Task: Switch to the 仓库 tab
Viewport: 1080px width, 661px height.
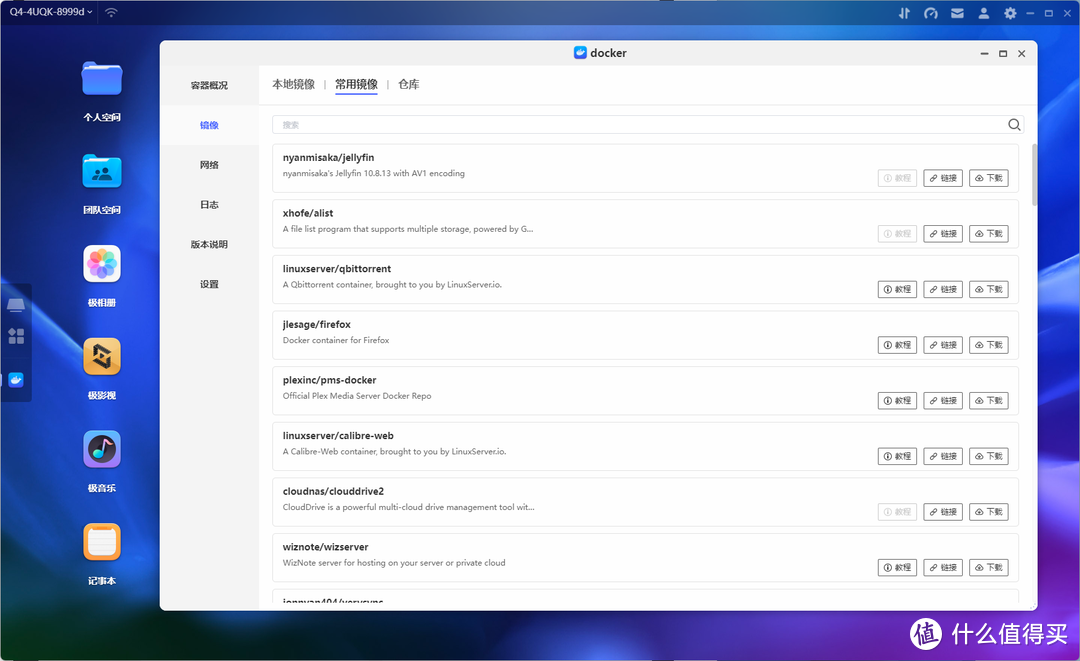Action: coord(408,85)
